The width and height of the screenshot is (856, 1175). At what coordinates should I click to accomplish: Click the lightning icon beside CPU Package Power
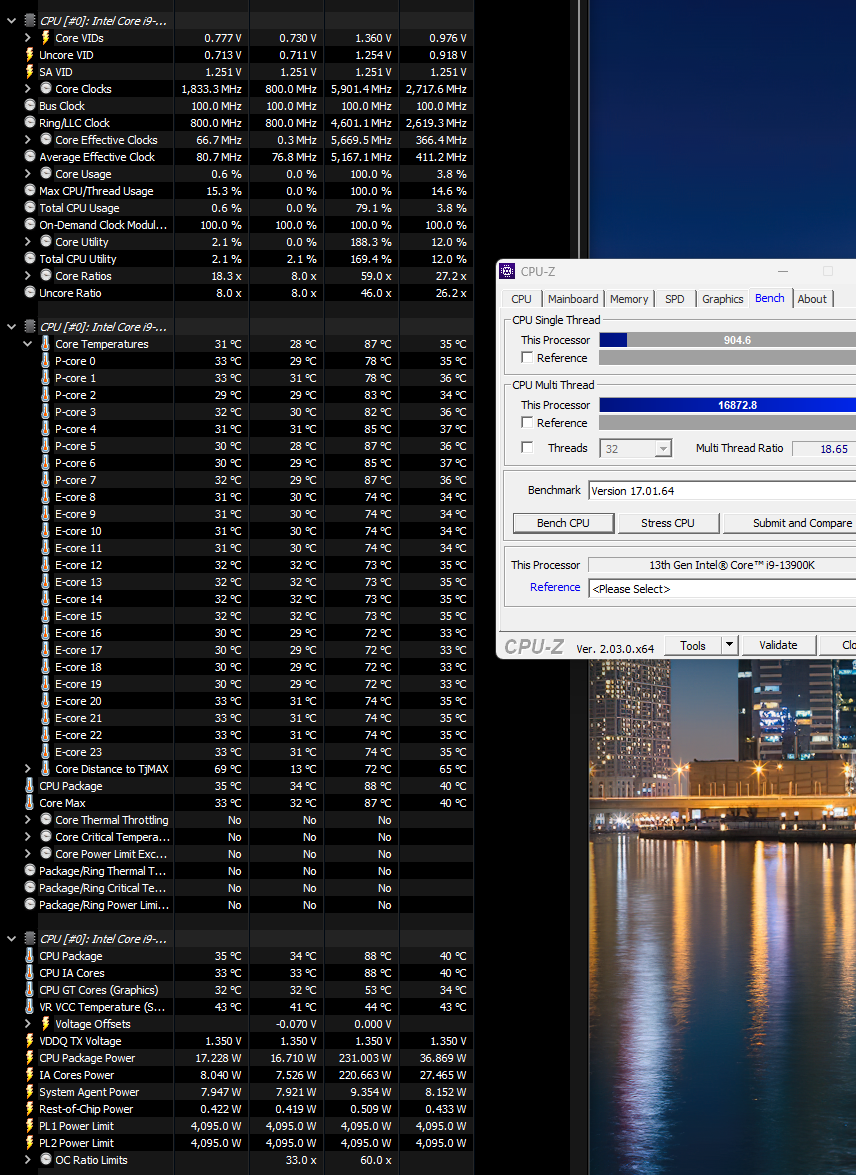tap(30, 1058)
